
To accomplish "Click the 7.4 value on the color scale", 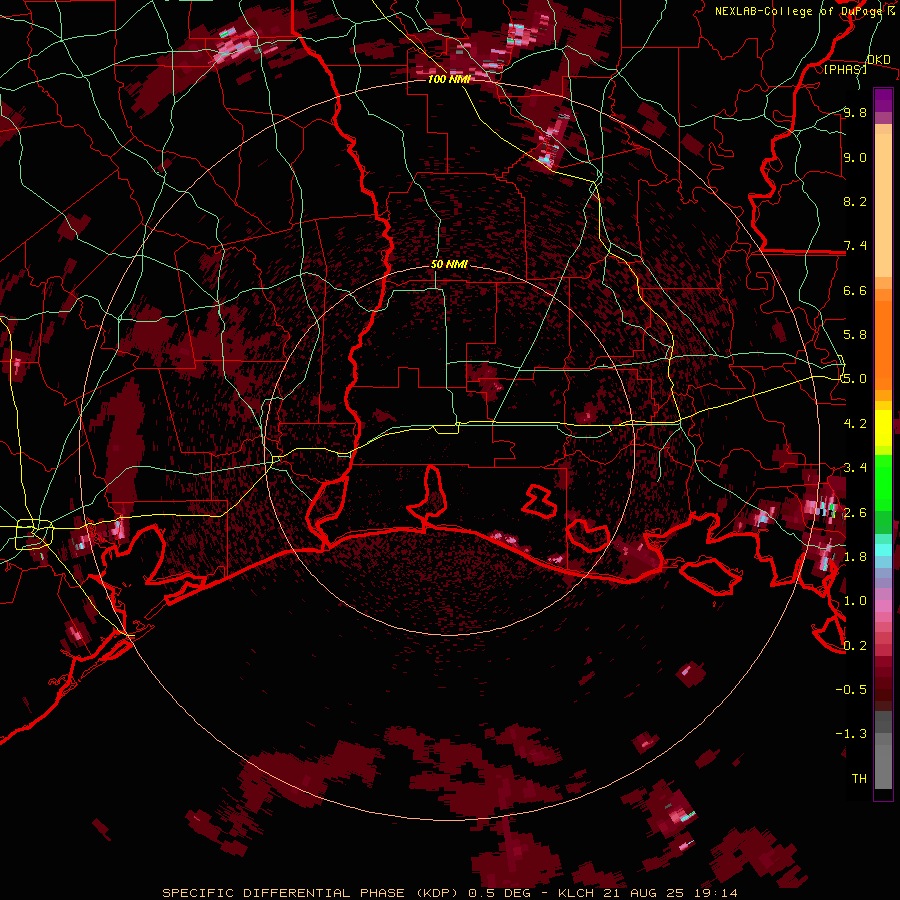I will click(855, 246).
